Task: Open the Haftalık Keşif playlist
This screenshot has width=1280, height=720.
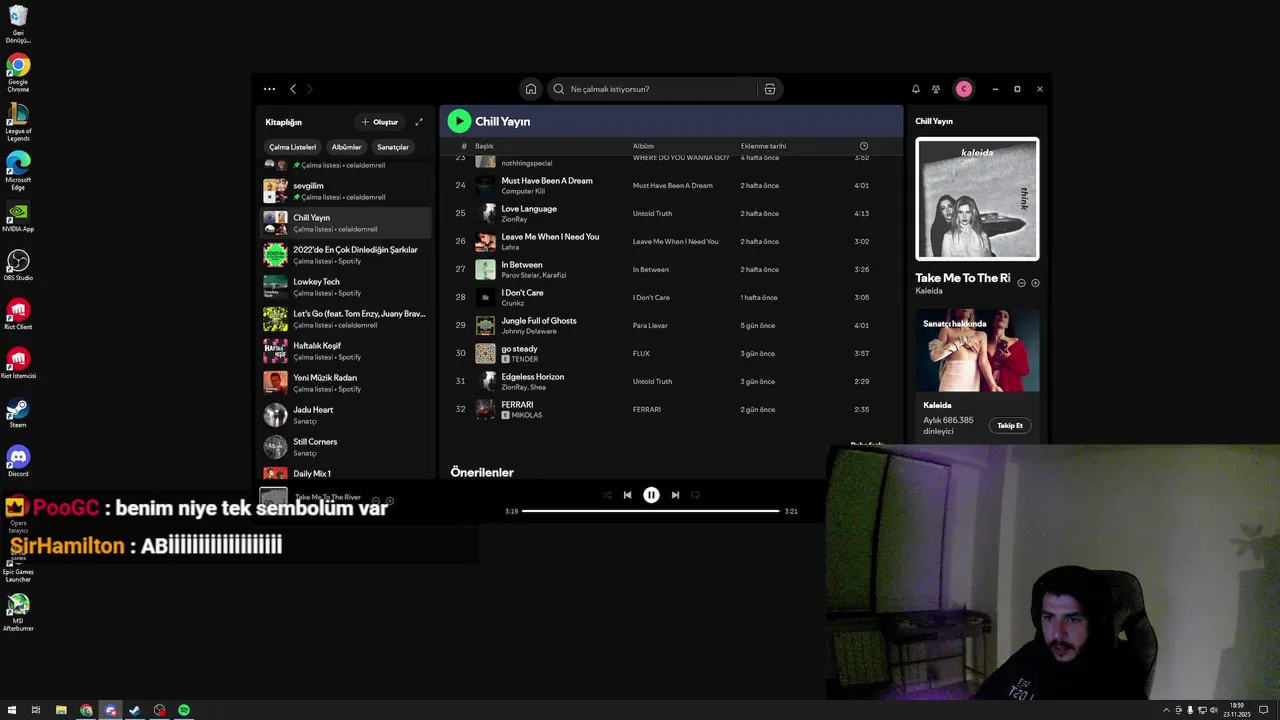Action: click(x=346, y=351)
